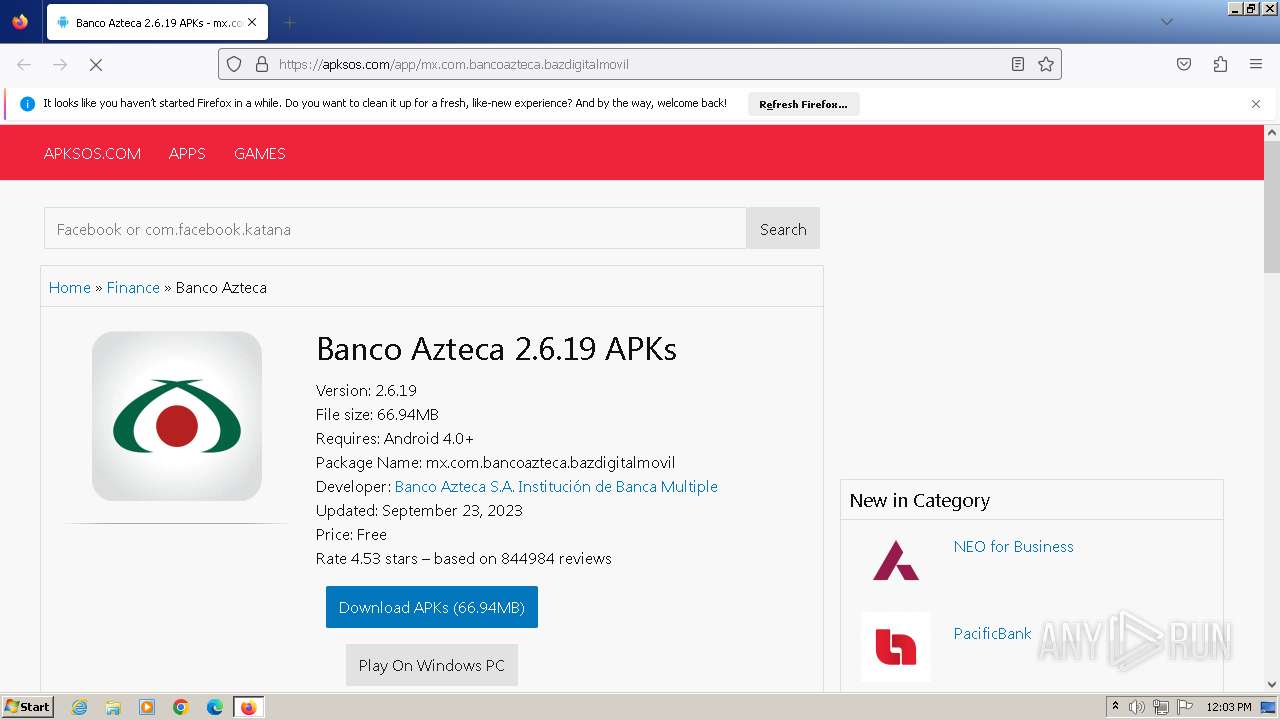This screenshot has height=720, width=1280.
Task: Click Play On Windows PC button
Action: coord(432,665)
